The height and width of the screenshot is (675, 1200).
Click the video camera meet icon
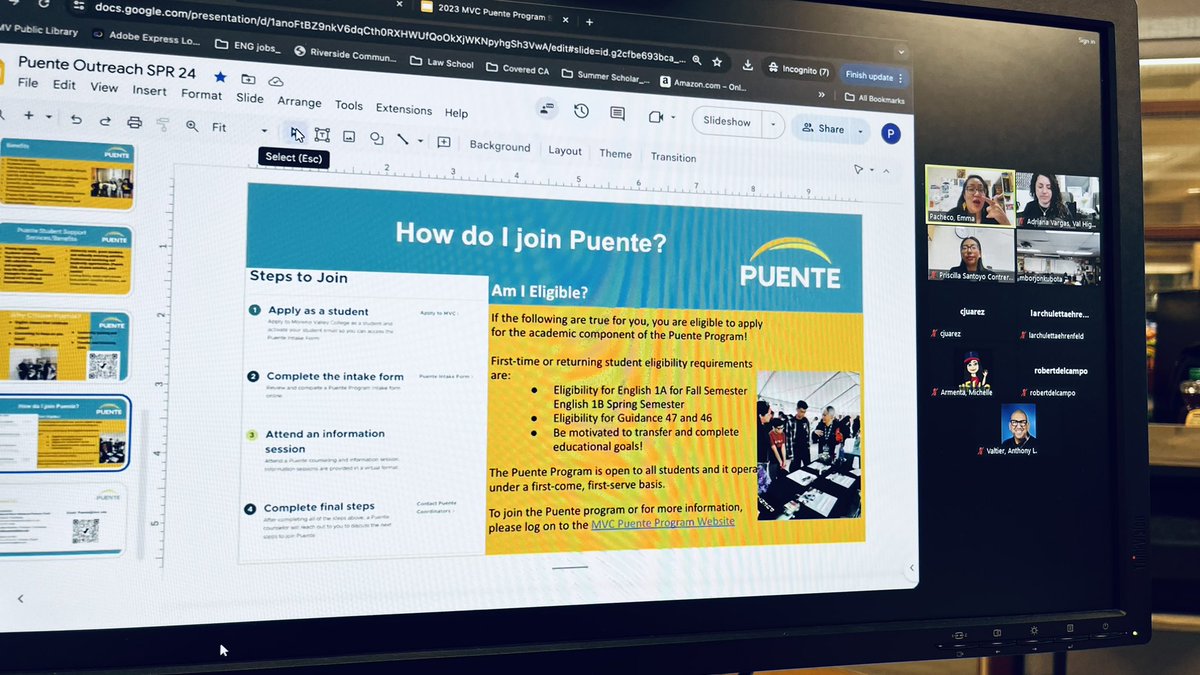656,117
